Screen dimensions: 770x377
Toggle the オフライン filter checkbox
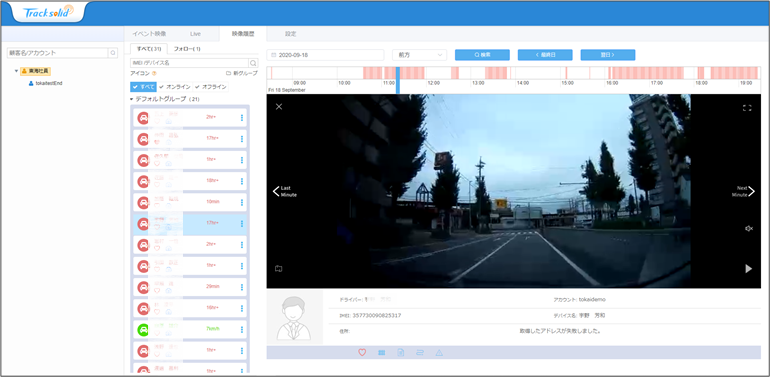210,87
